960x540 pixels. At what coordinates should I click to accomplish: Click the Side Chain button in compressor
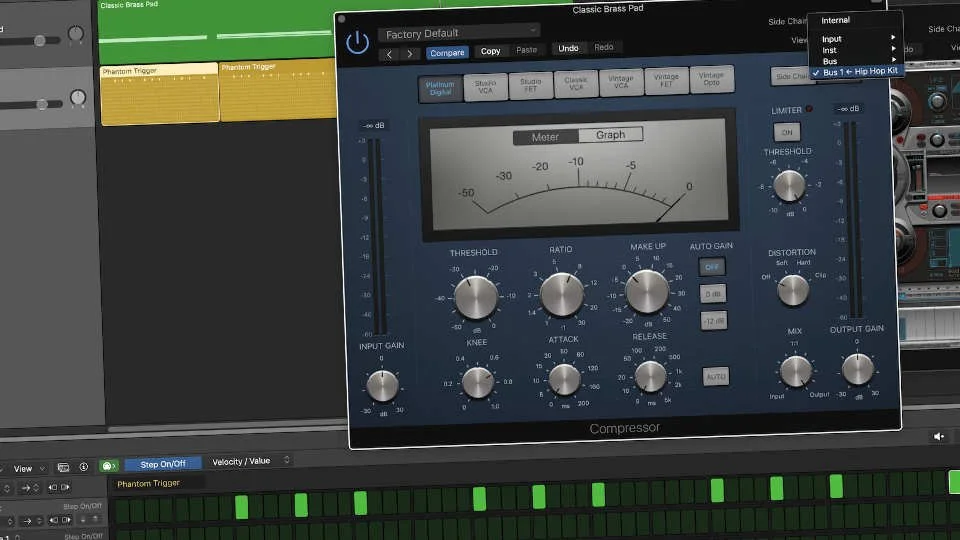point(792,76)
